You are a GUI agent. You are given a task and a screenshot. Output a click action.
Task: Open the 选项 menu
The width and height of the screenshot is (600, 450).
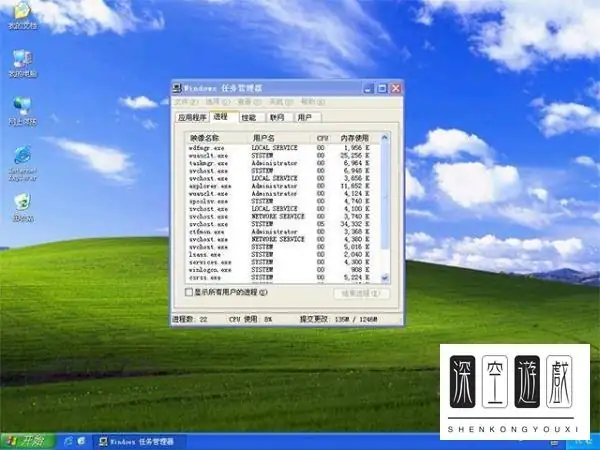pyautogui.click(x=218, y=102)
